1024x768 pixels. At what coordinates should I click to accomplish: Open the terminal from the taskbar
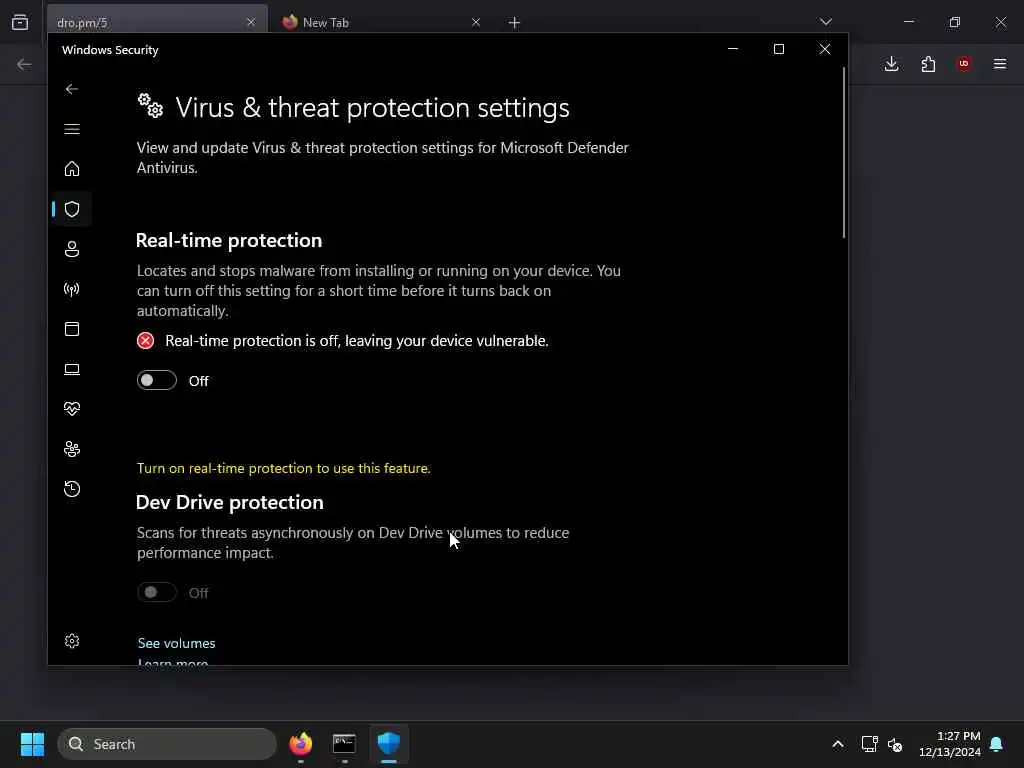pos(344,744)
